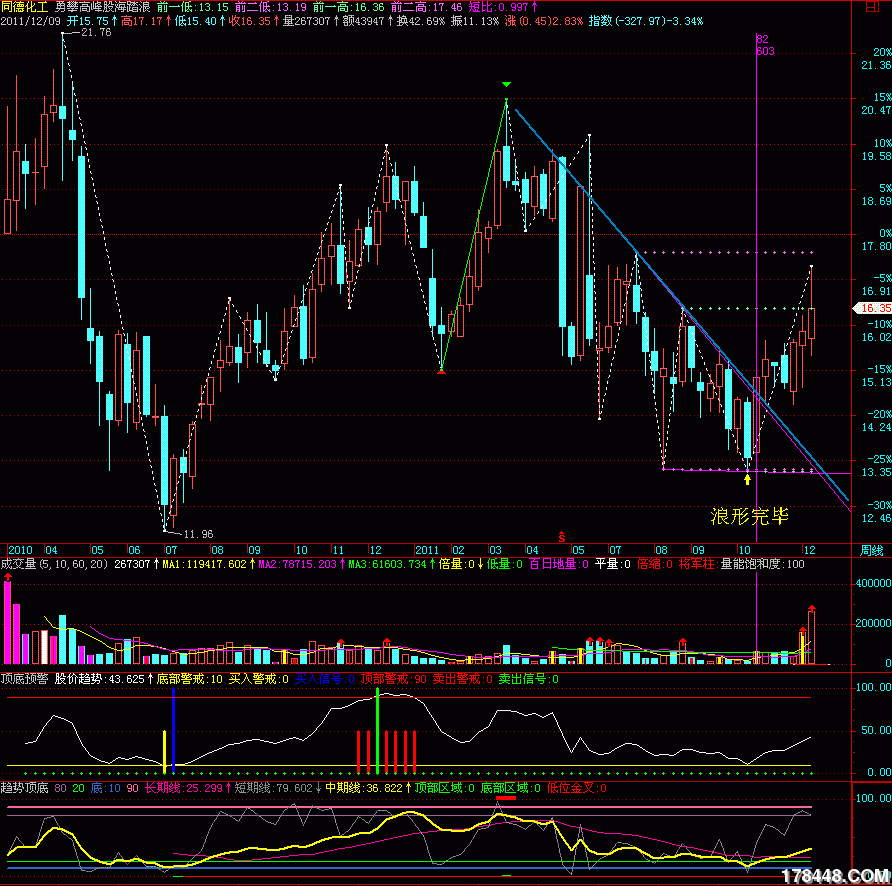Open the 成交量 indicator label
Viewport: 892px width, 886px height.
[x=18, y=564]
